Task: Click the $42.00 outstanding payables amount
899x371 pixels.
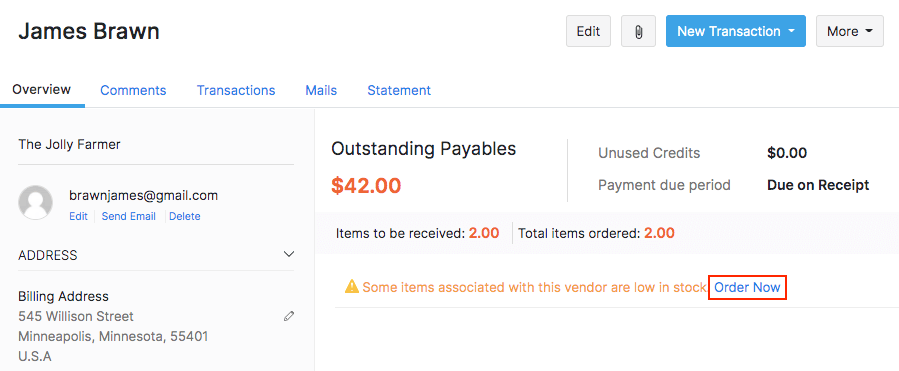Action: pos(366,185)
